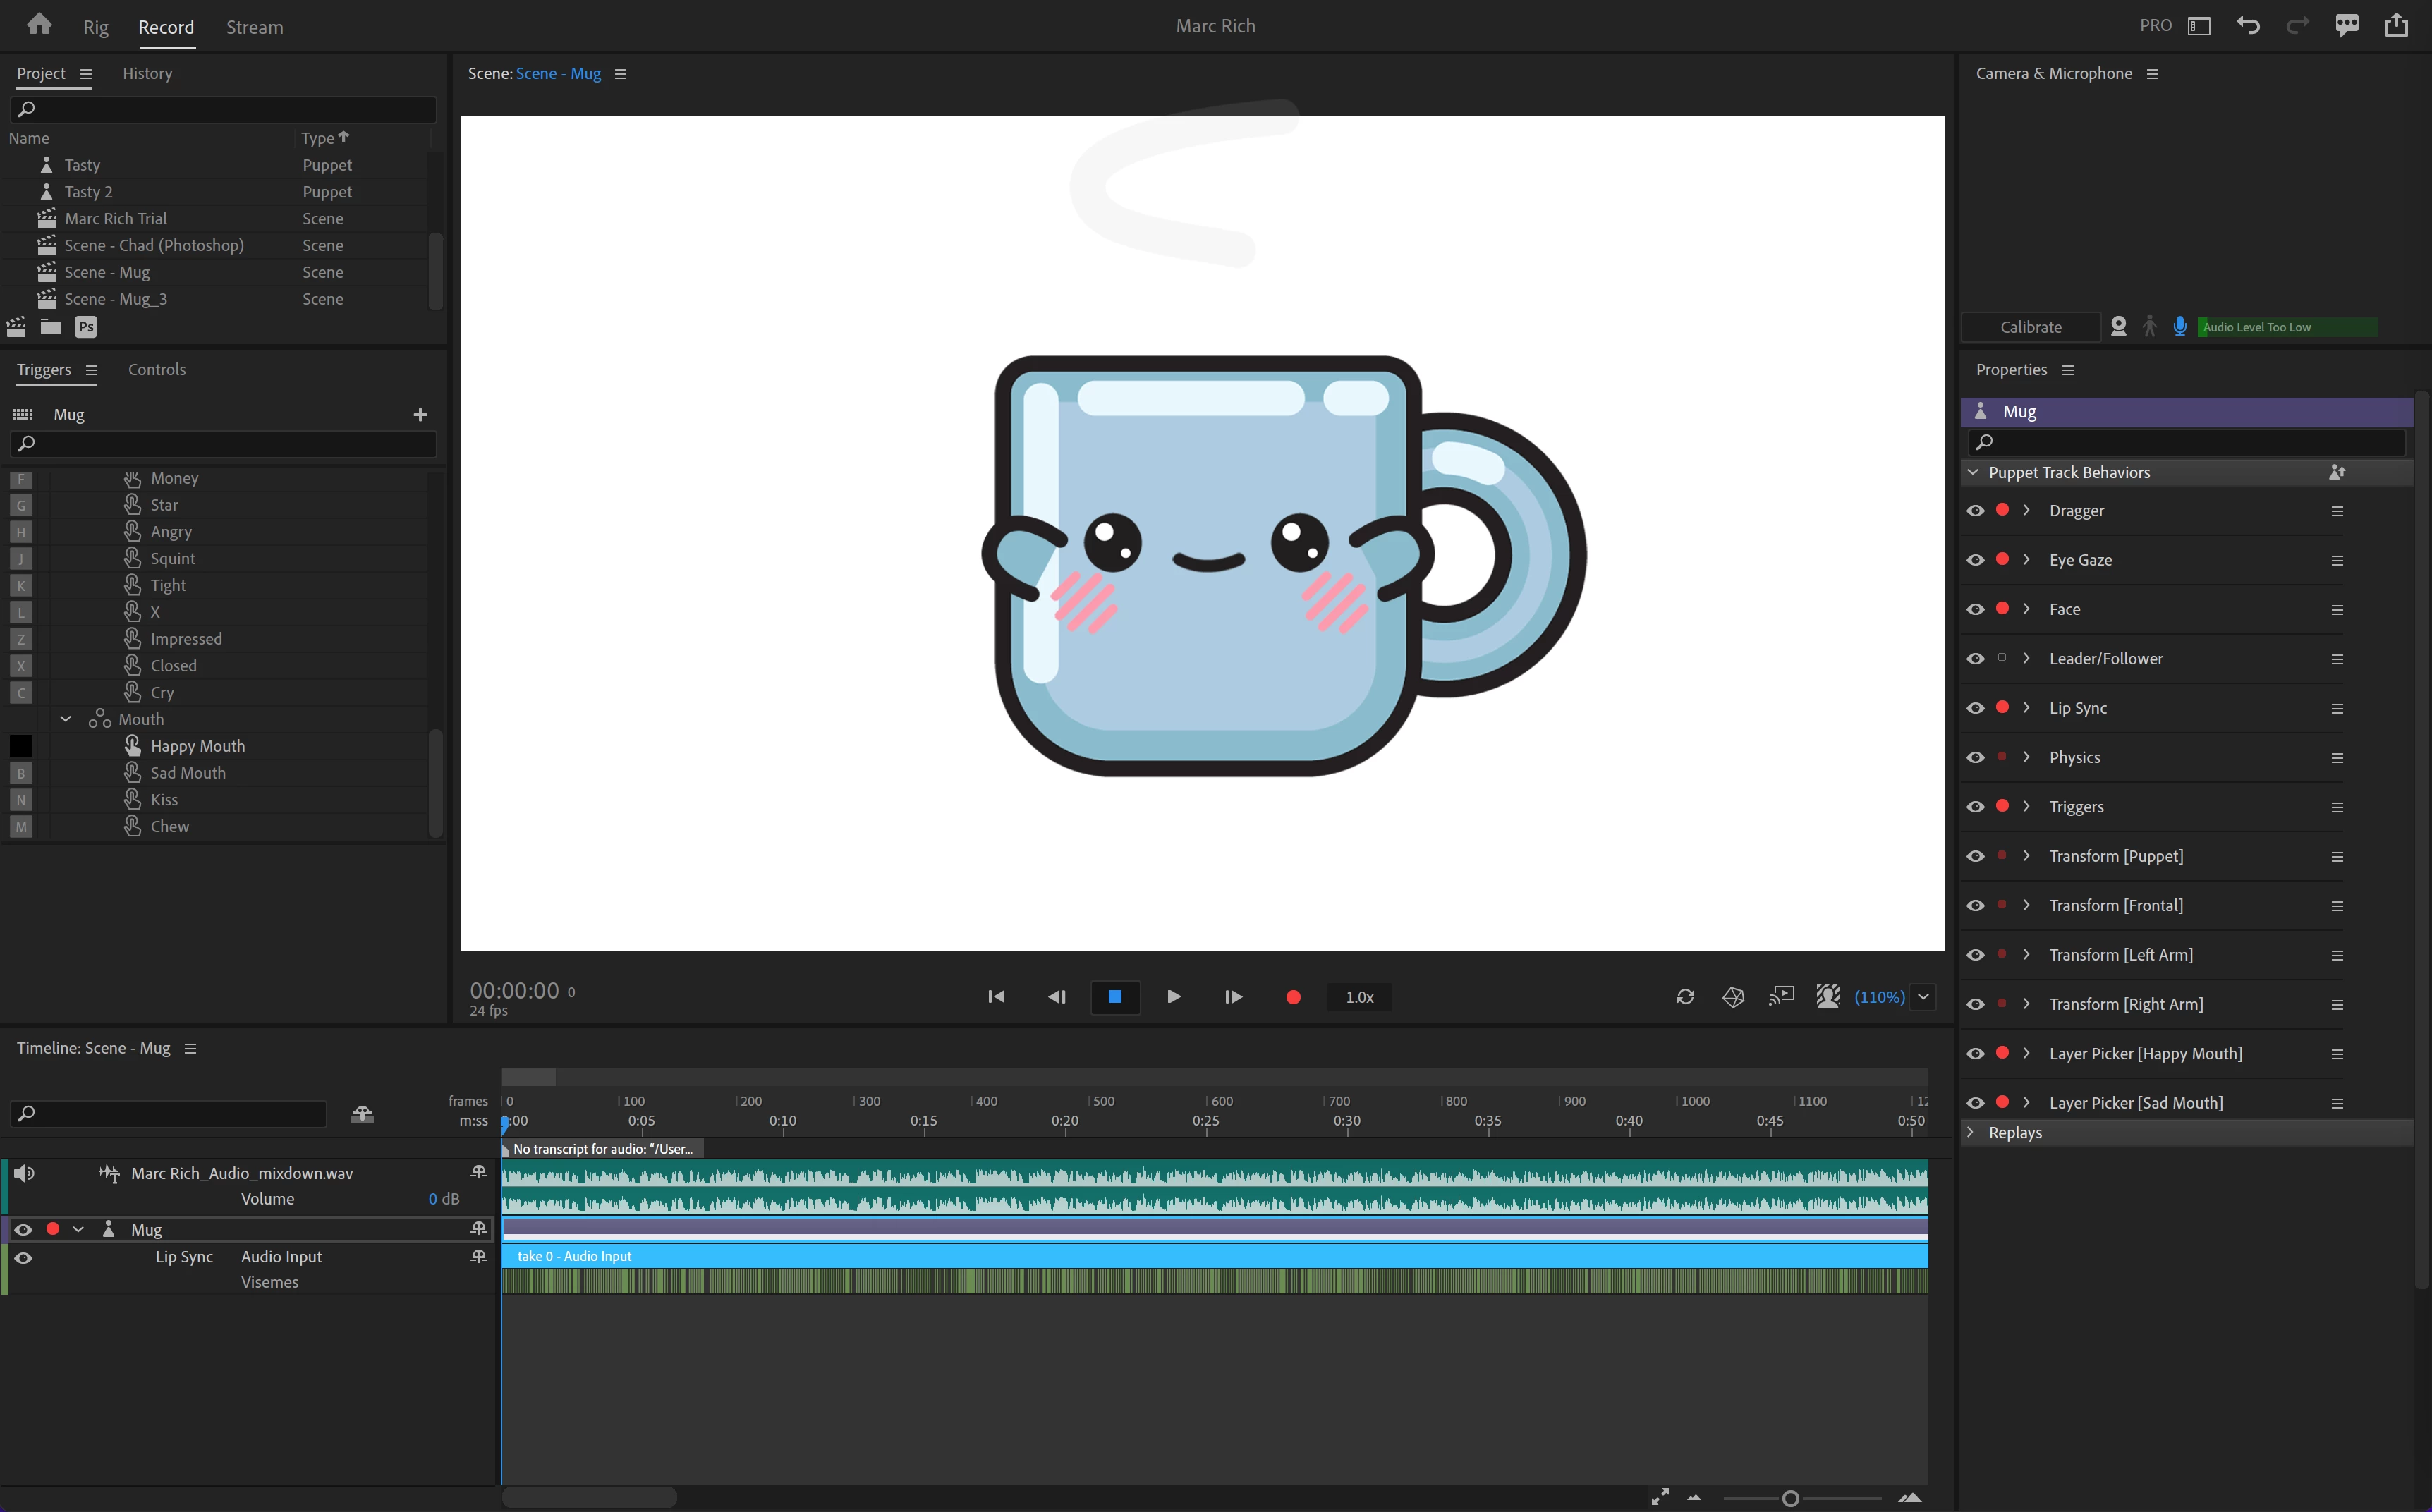
Task: Click the Home icon
Action: pos(39,25)
